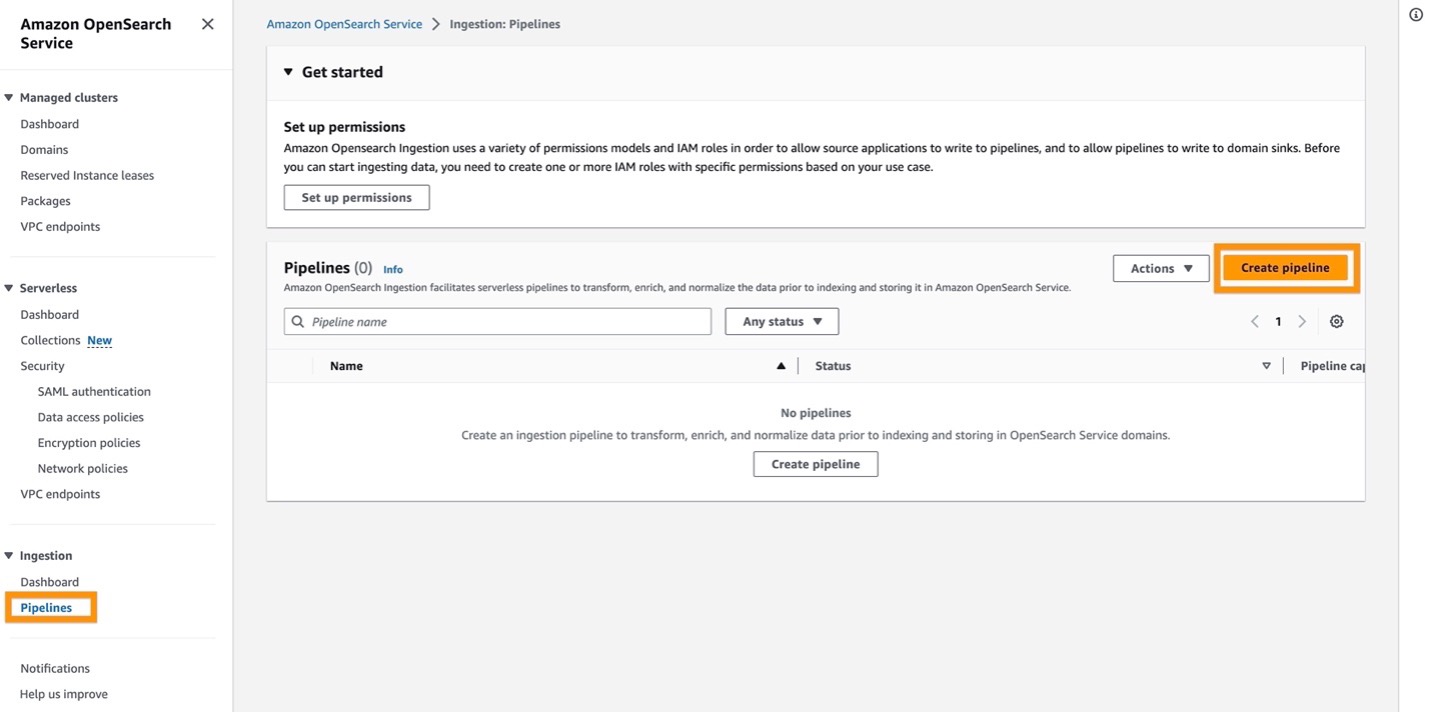
Task: Open Serverless Security section
Action: pyautogui.click(x=42, y=366)
